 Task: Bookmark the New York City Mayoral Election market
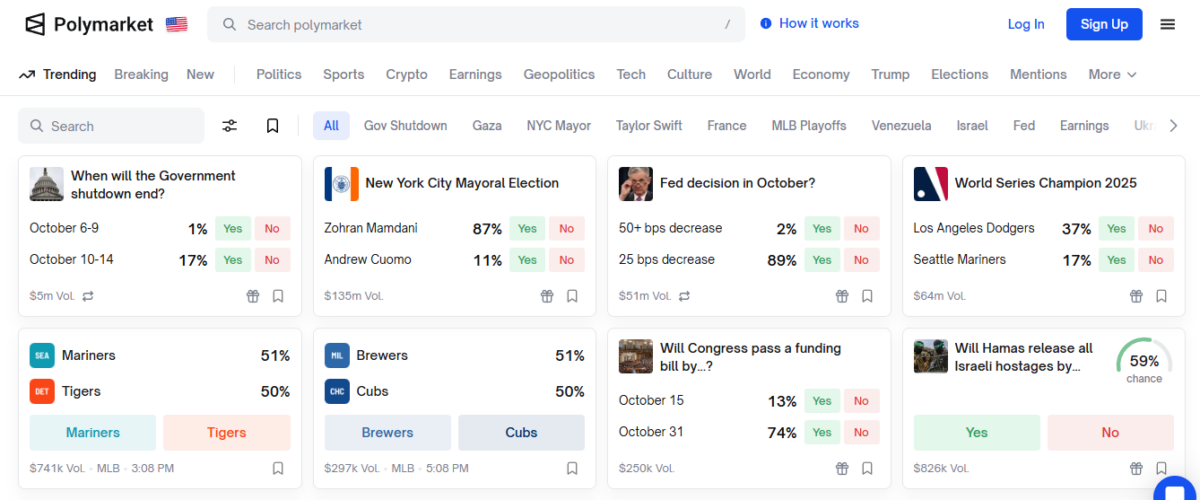click(x=572, y=296)
